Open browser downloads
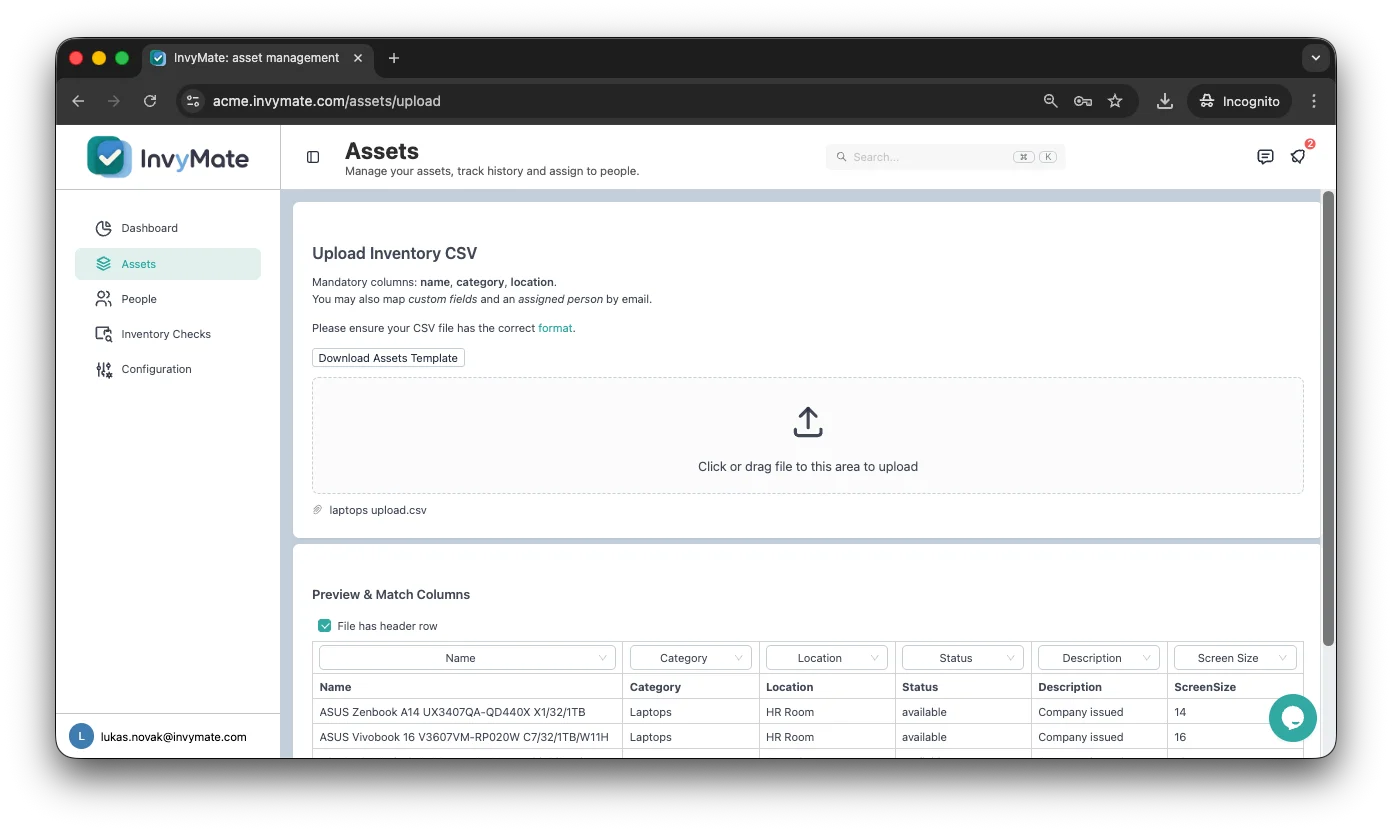The height and width of the screenshot is (832, 1392). [1164, 101]
